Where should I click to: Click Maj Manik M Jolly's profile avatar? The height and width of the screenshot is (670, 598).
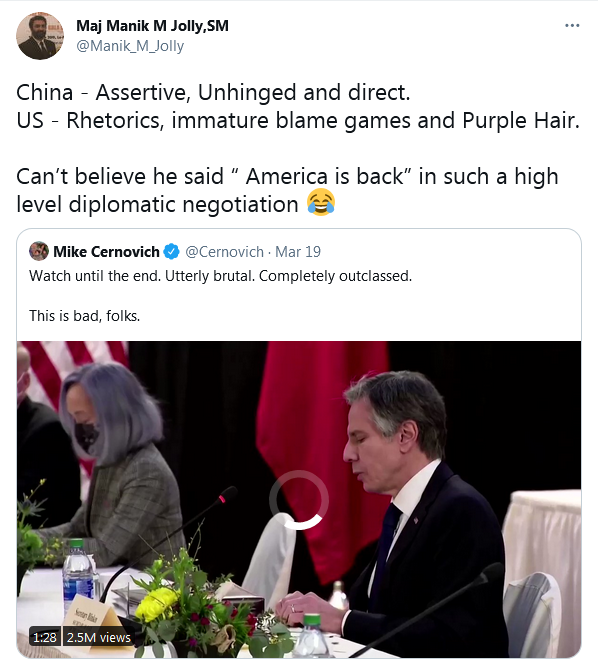[x=40, y=35]
